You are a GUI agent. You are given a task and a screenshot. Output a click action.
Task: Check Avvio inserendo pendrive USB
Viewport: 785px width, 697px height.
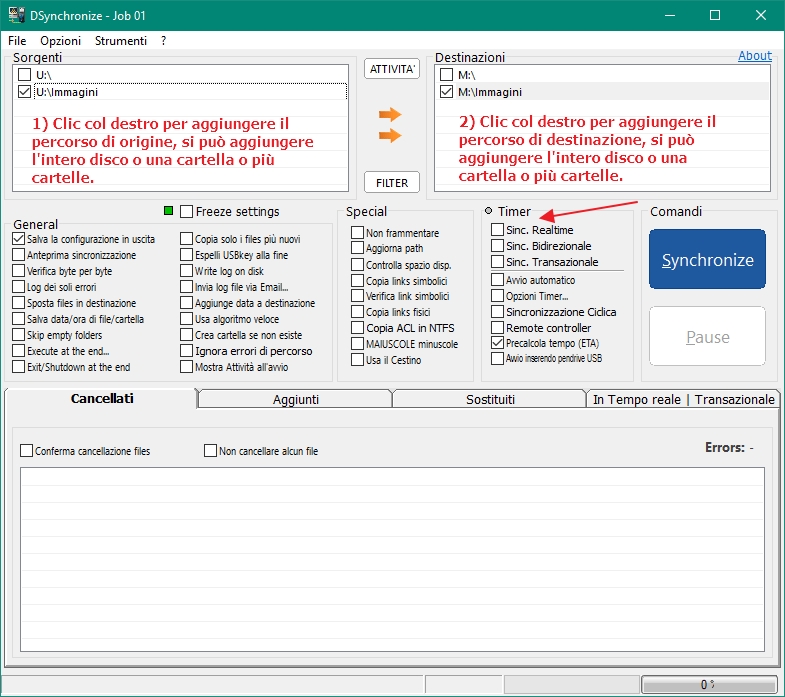[498, 359]
